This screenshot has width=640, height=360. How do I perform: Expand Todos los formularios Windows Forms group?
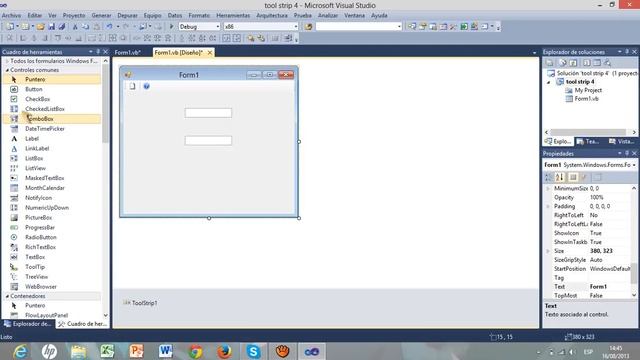pos(7,61)
